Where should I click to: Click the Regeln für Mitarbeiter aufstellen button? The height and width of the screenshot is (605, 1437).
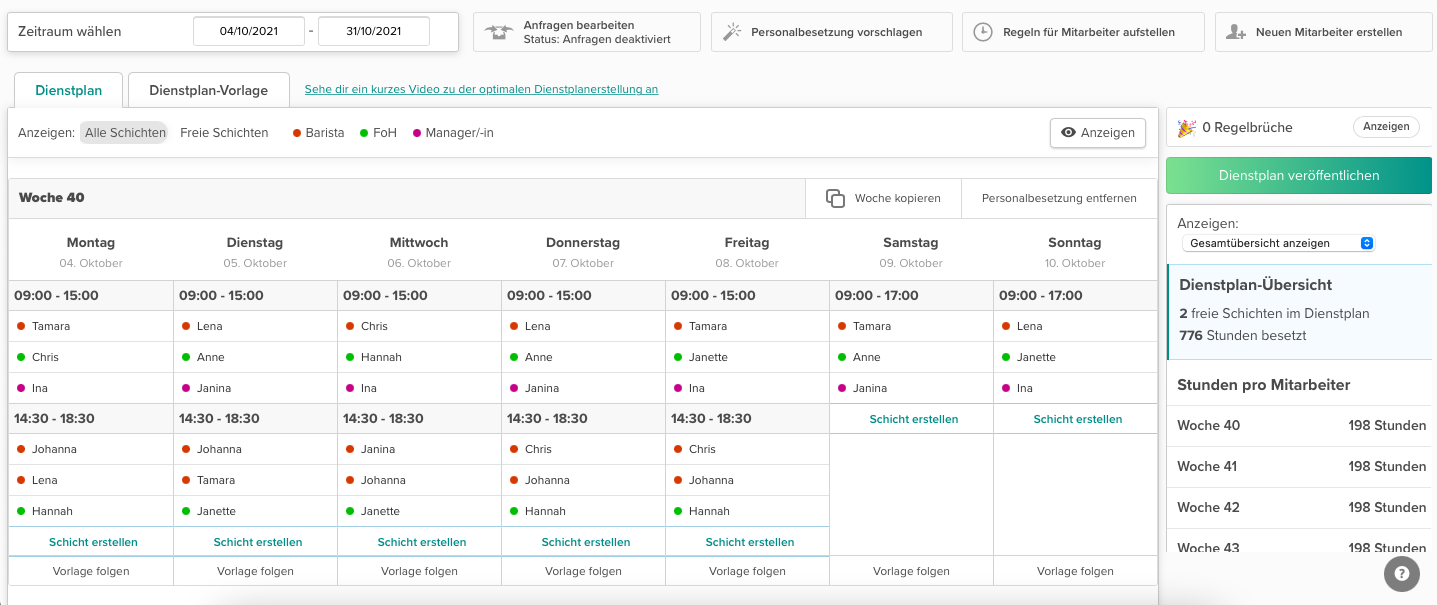[x=1083, y=32]
